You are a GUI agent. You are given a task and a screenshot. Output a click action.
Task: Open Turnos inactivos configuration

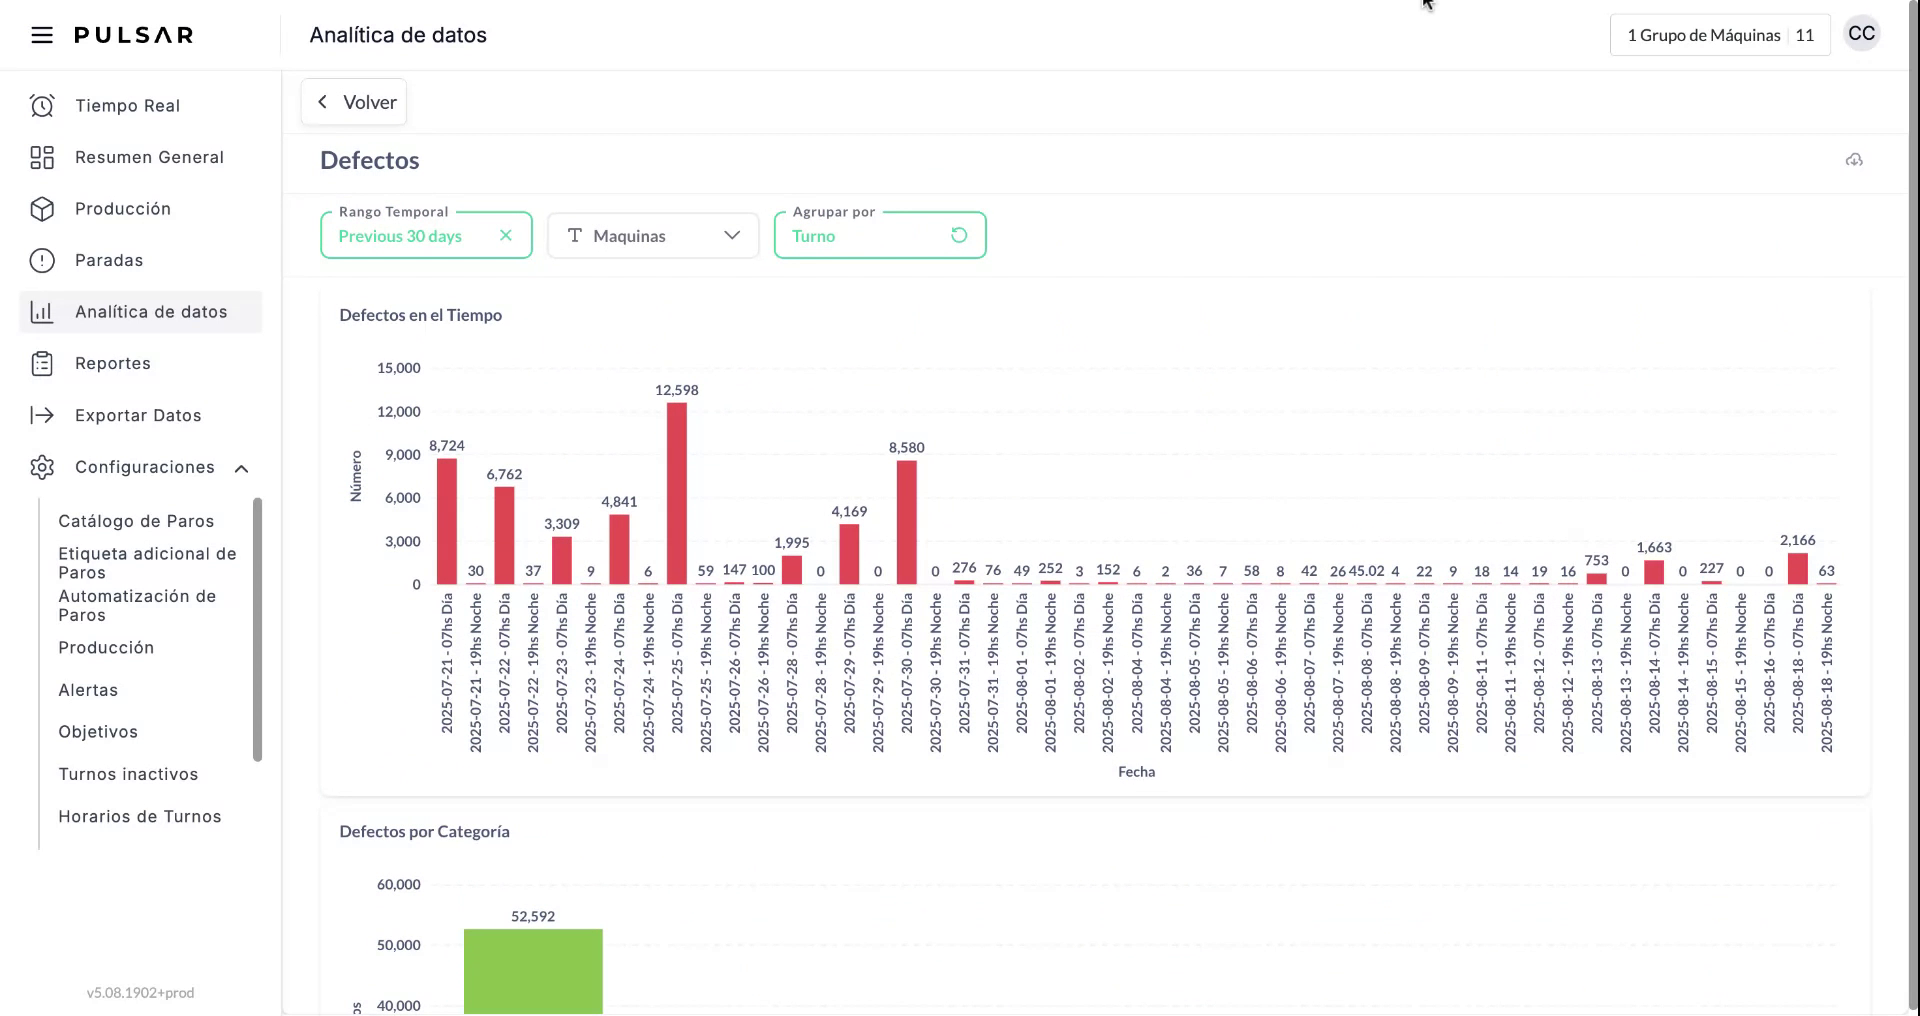tap(129, 774)
